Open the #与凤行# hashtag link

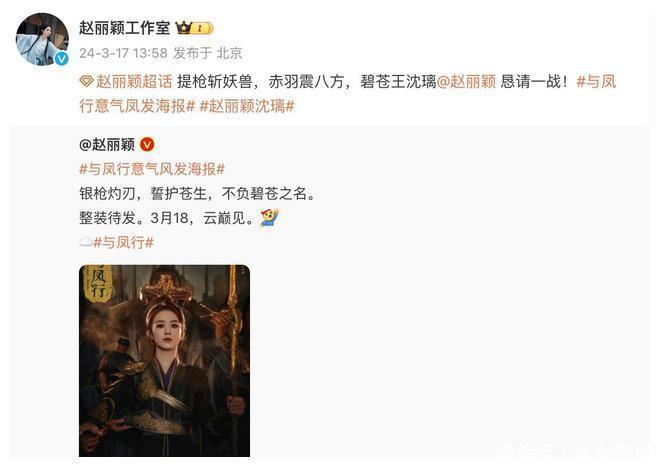click(123, 242)
